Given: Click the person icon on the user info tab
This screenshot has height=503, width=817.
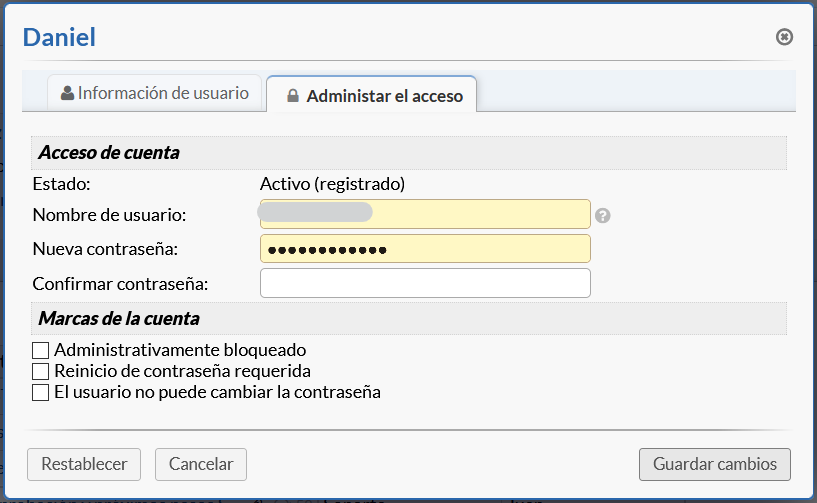Looking at the screenshot, I should point(68,94).
